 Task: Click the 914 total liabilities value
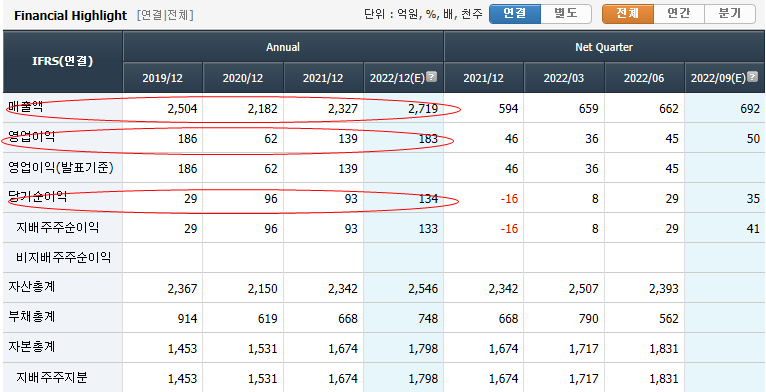coord(188,319)
